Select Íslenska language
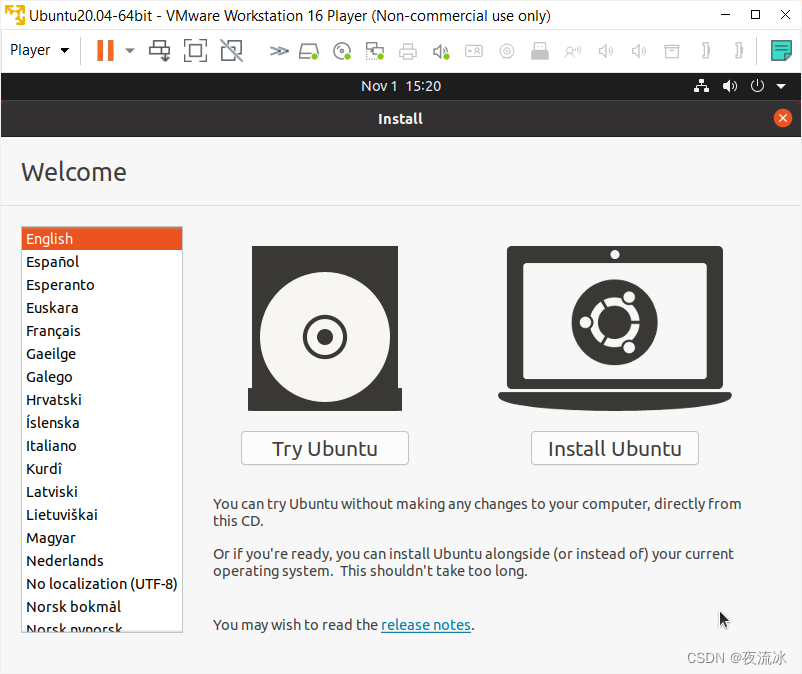The width and height of the screenshot is (802, 674). click(102, 423)
